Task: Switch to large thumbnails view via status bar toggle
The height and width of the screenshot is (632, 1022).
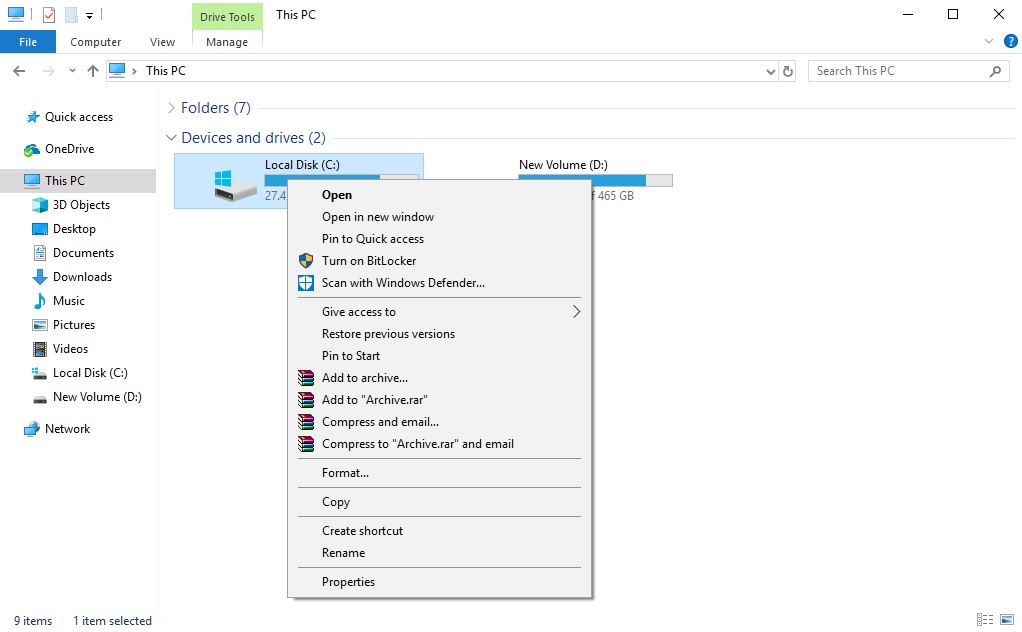Action: (1007, 620)
